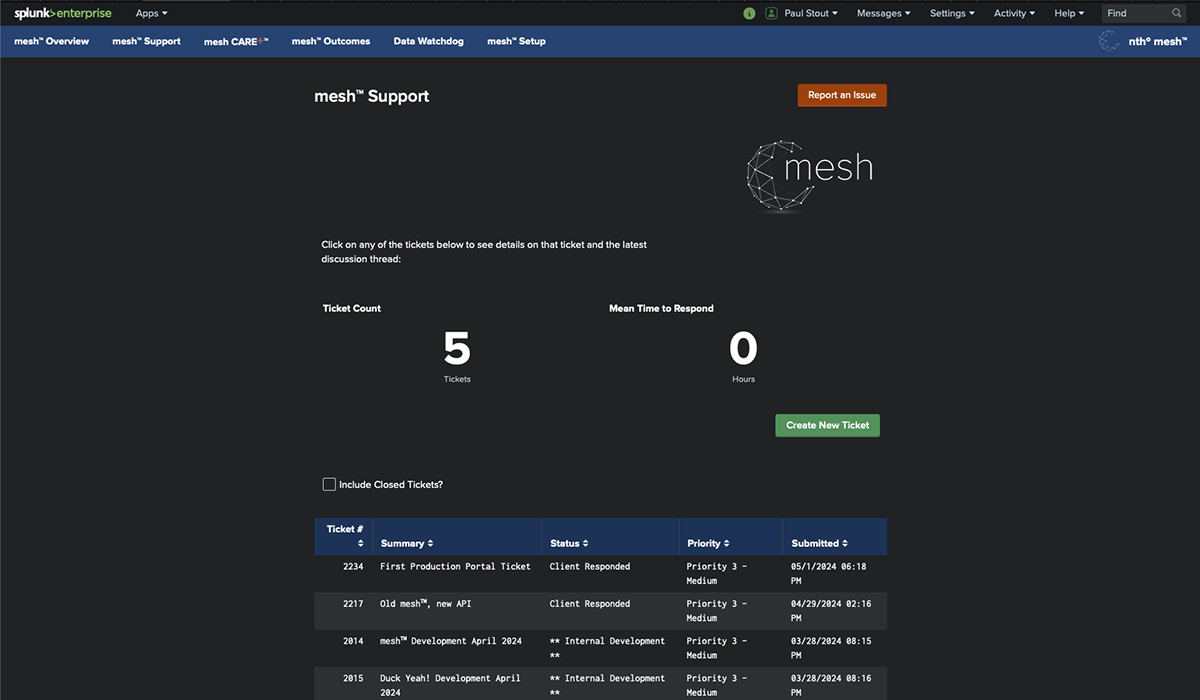Open ticket number 2014
The height and width of the screenshot is (700, 1200).
pos(353,641)
